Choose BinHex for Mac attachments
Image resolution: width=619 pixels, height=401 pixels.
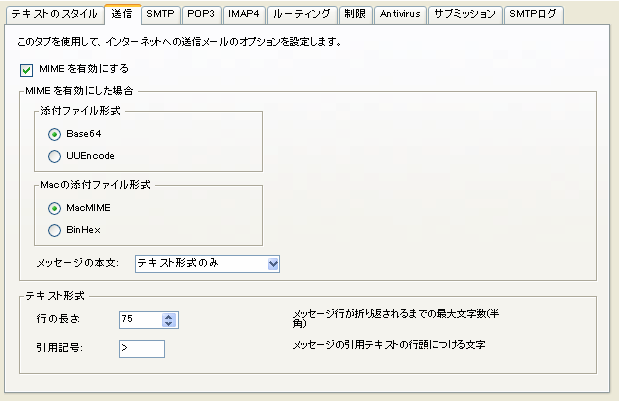(55, 230)
